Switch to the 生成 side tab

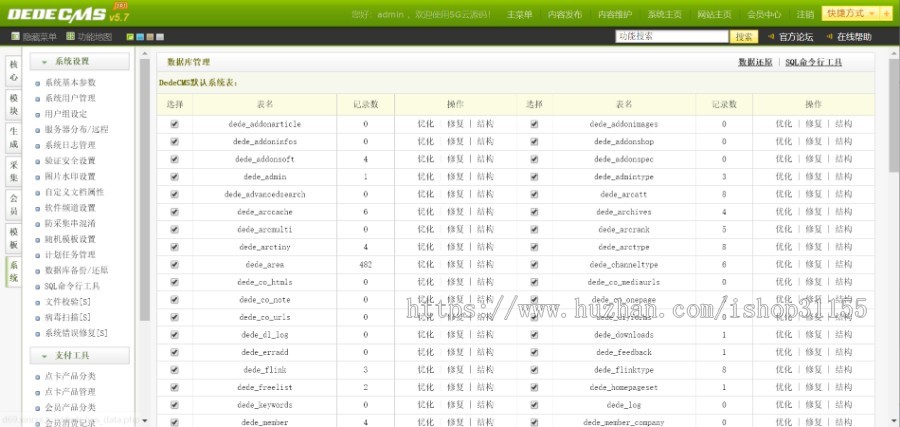14,138
